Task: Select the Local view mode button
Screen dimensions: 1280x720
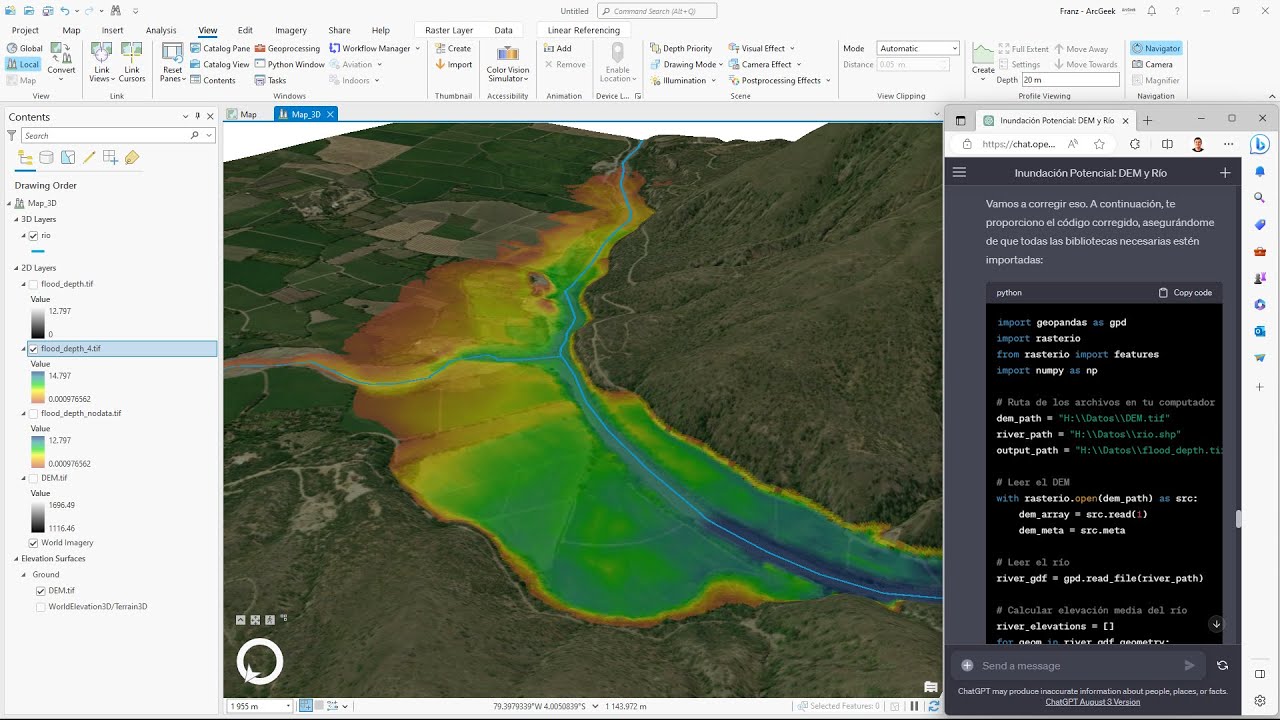Action: pos(25,64)
